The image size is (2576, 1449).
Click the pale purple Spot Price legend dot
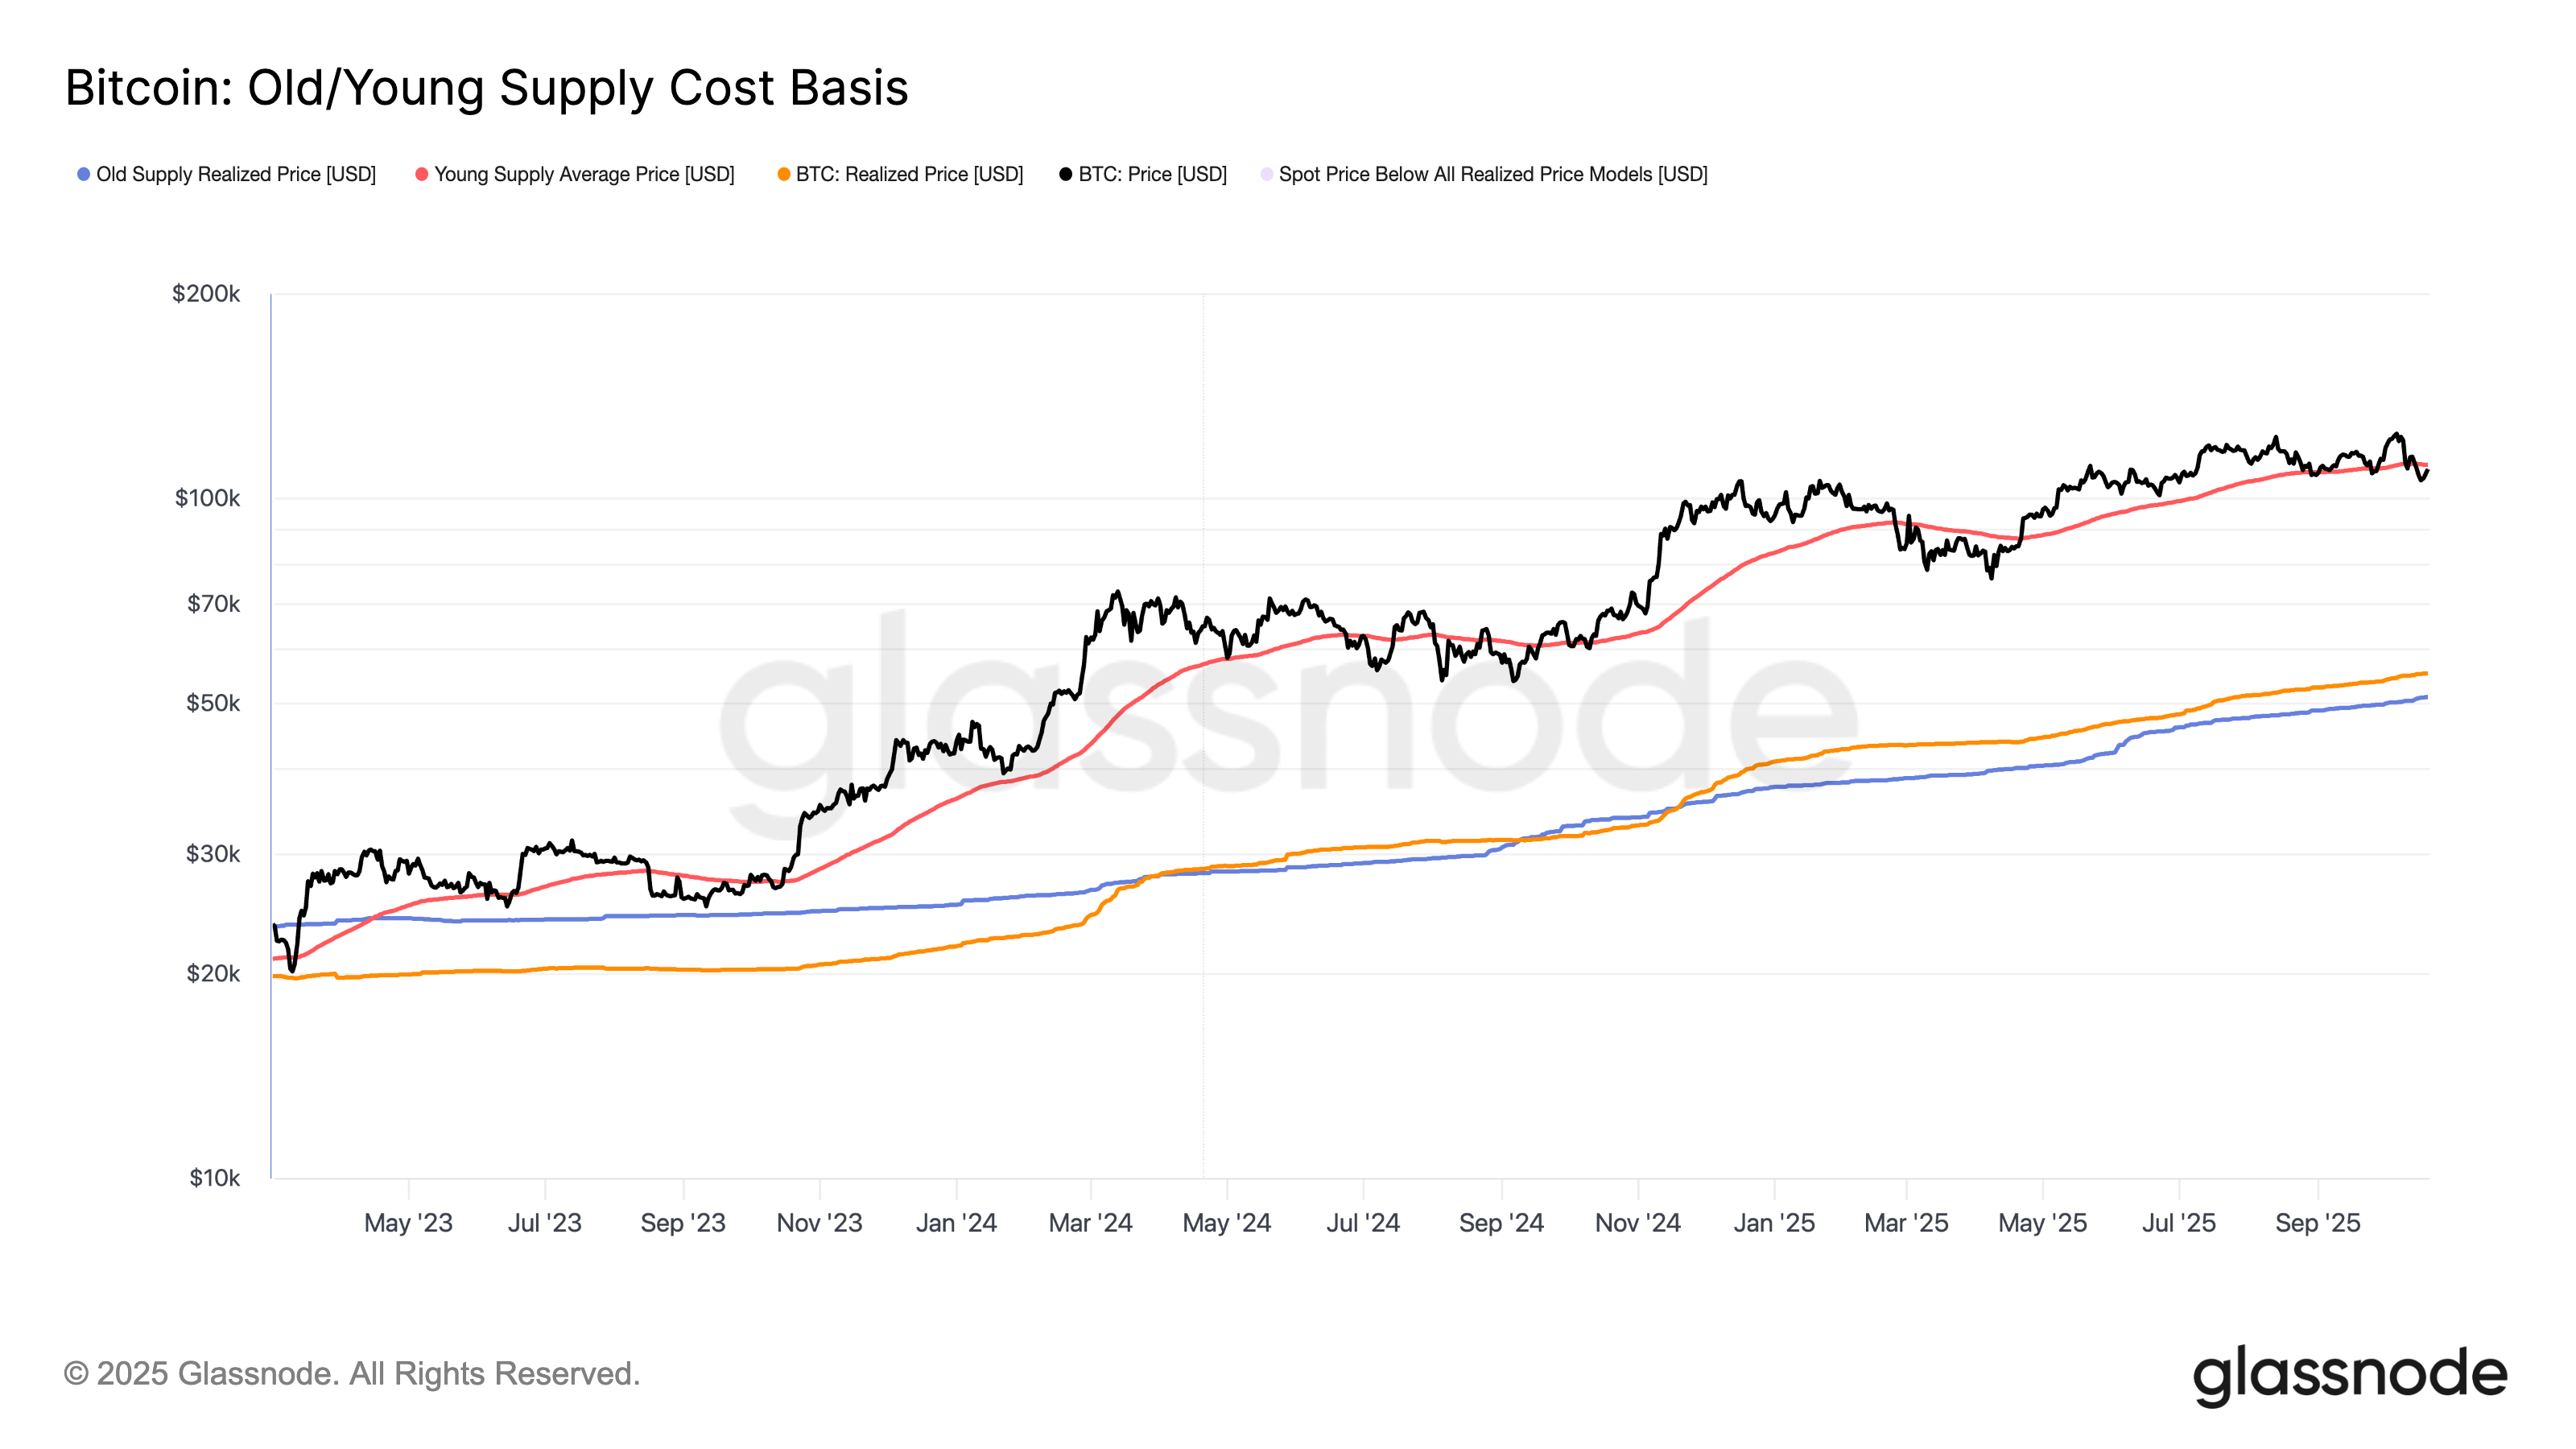click(x=1267, y=175)
